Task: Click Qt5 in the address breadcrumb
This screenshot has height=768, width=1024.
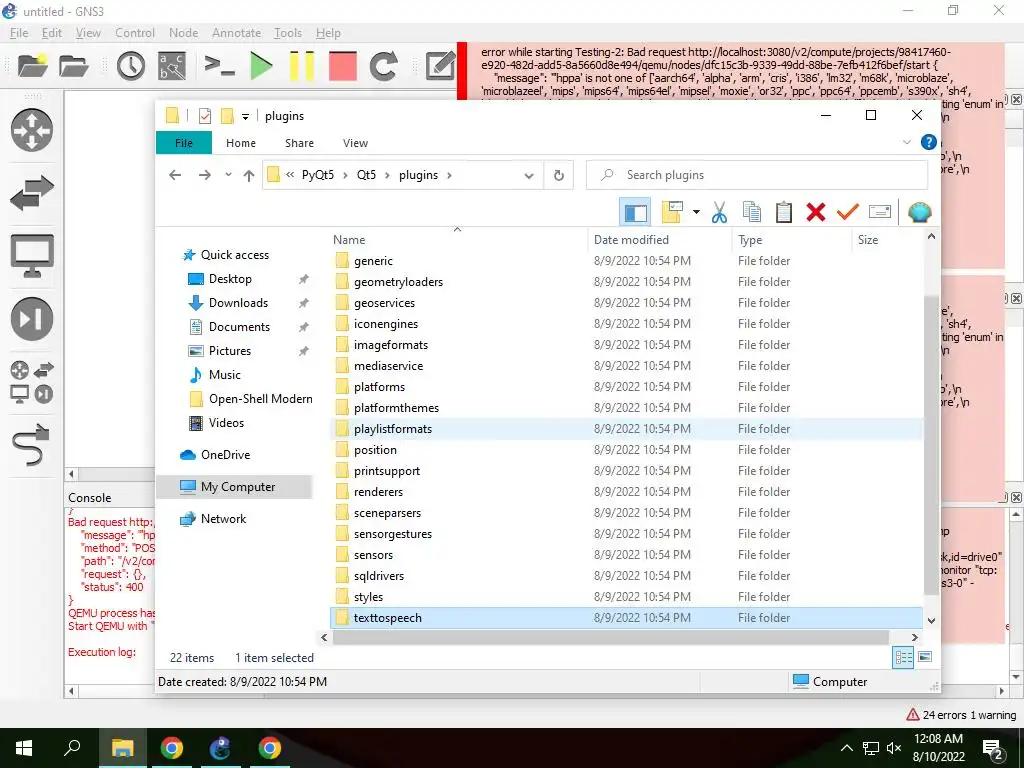Action: (366, 175)
